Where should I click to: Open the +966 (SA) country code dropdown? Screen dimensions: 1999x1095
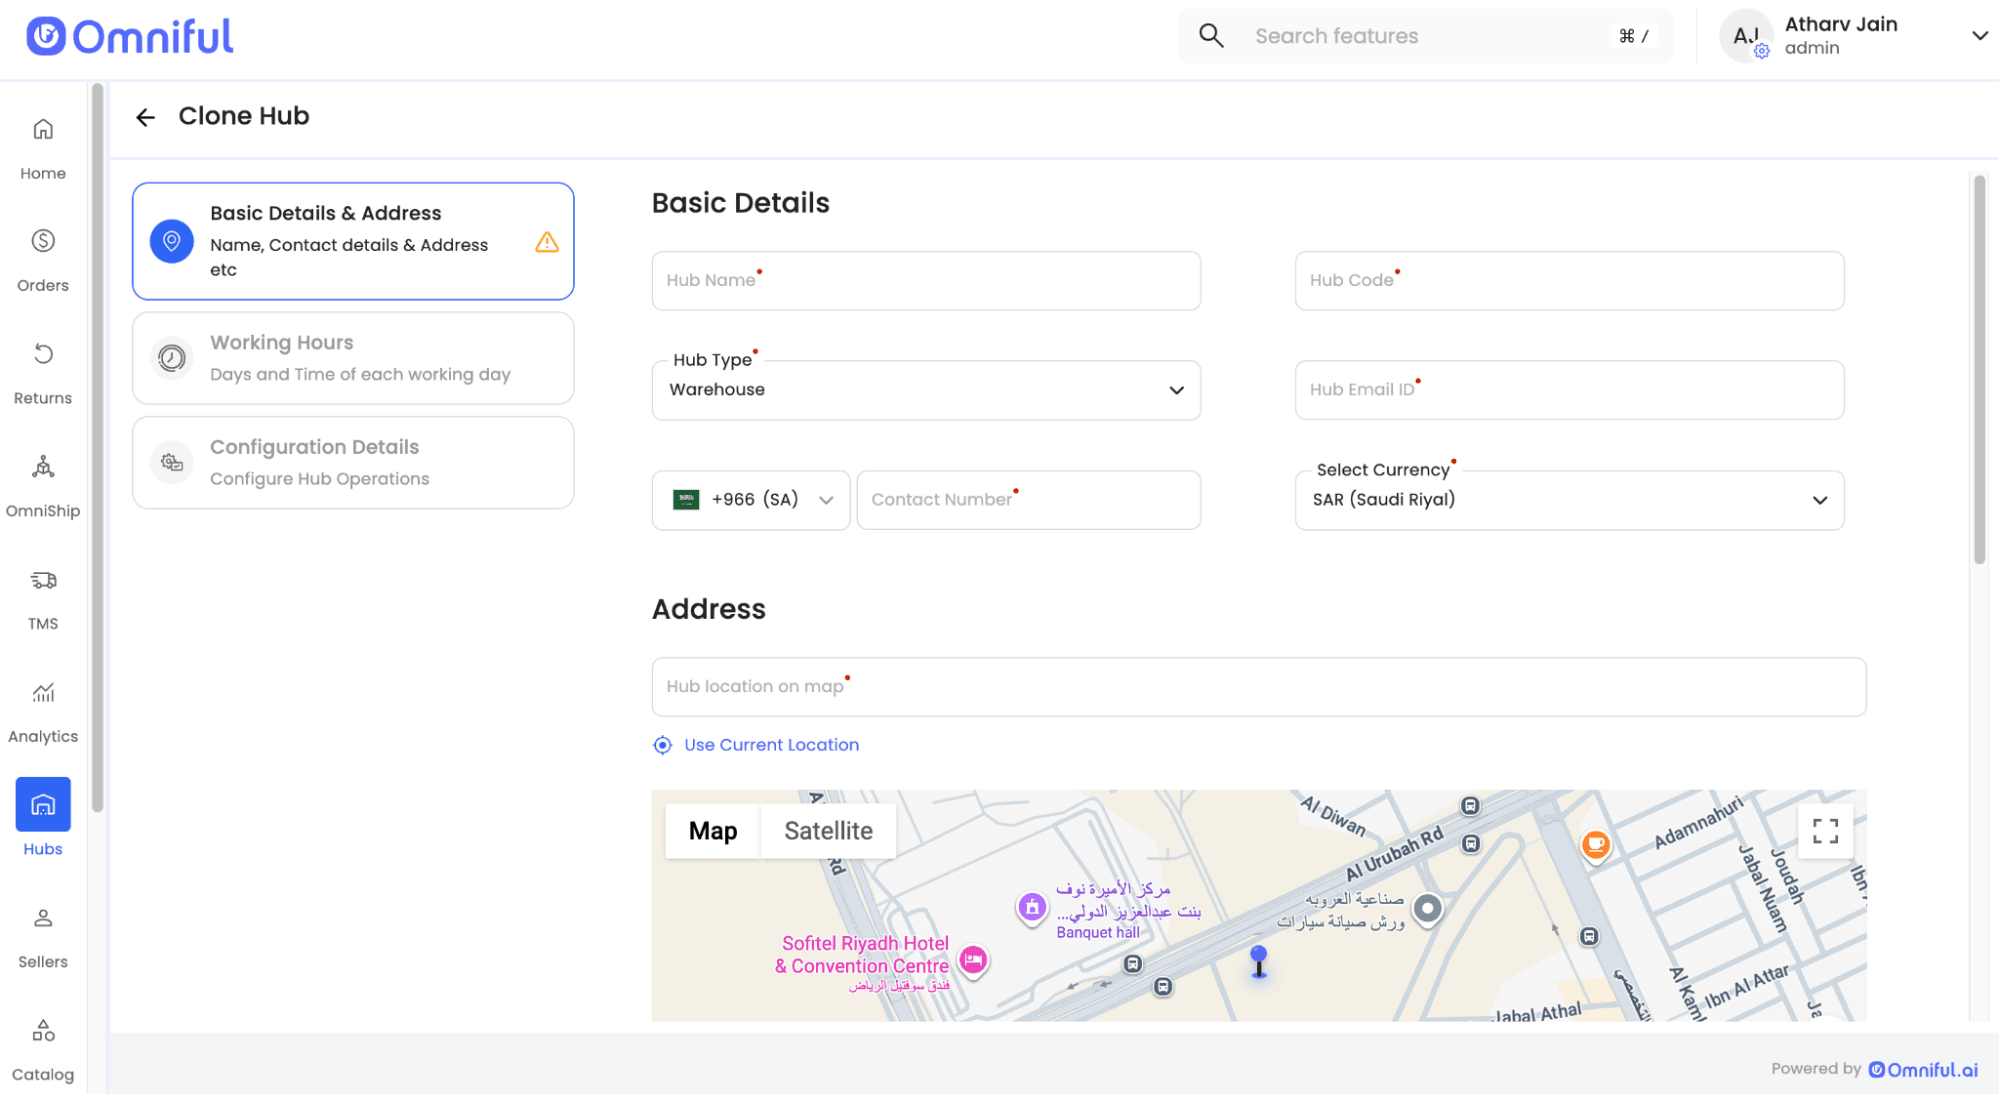[752, 500]
